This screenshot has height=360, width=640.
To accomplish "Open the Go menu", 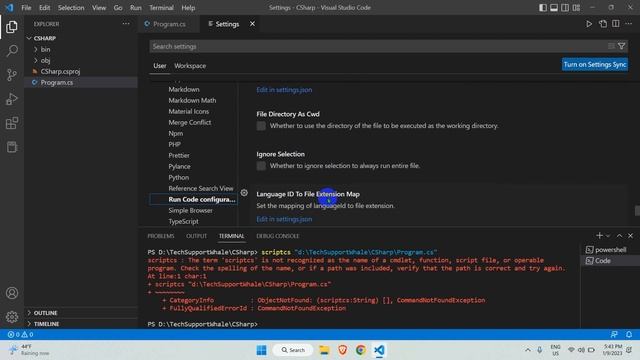I will tap(118, 8).
